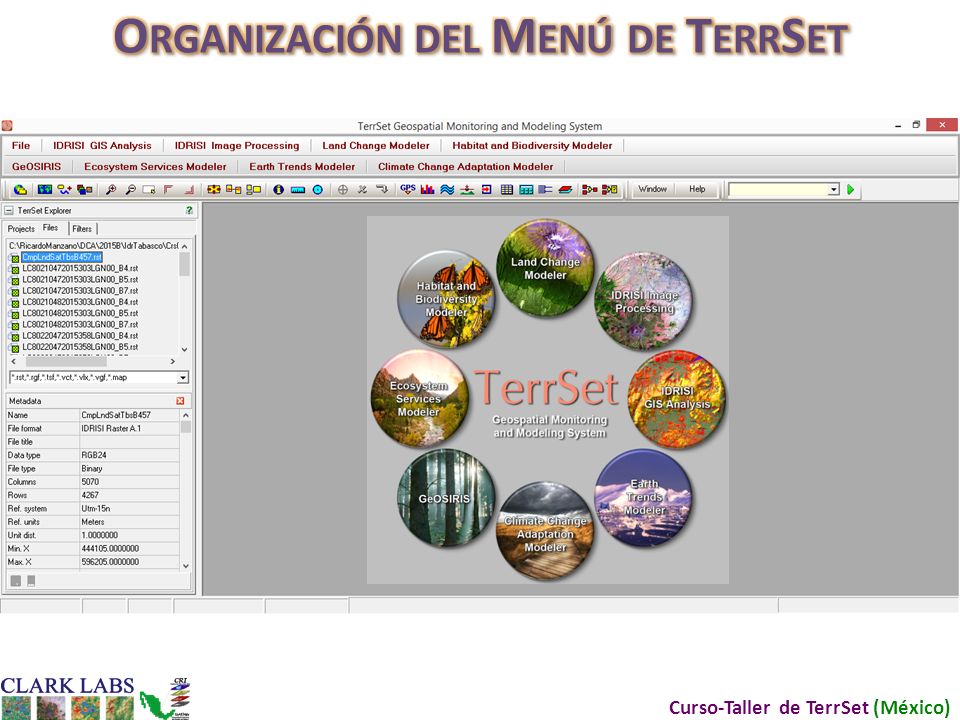Viewport: 960px width, 720px height.
Task: Open the GeOSIRIS menu
Action: click(37, 167)
